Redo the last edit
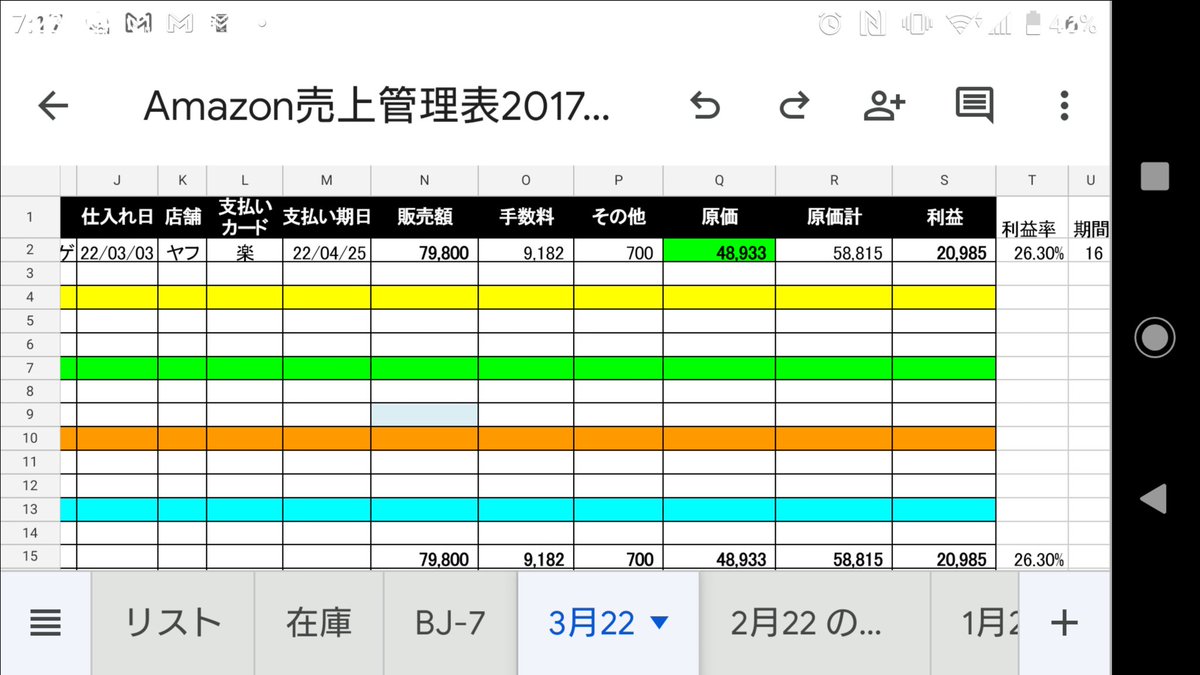Image resolution: width=1200 pixels, height=675 pixels. coord(794,106)
